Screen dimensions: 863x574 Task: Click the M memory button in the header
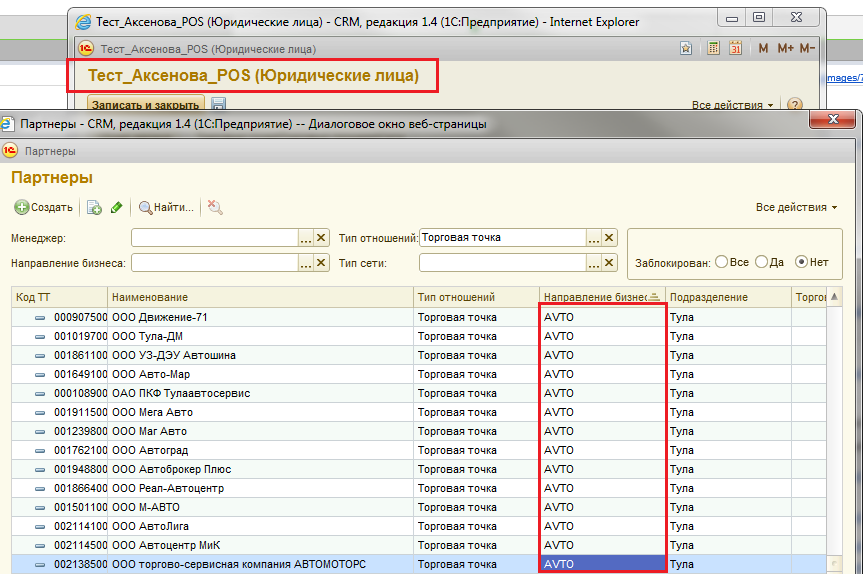pyautogui.click(x=763, y=48)
